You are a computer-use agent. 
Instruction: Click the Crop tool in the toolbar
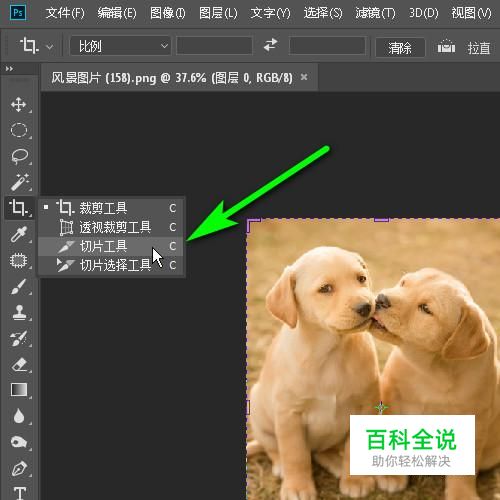(x=19, y=207)
